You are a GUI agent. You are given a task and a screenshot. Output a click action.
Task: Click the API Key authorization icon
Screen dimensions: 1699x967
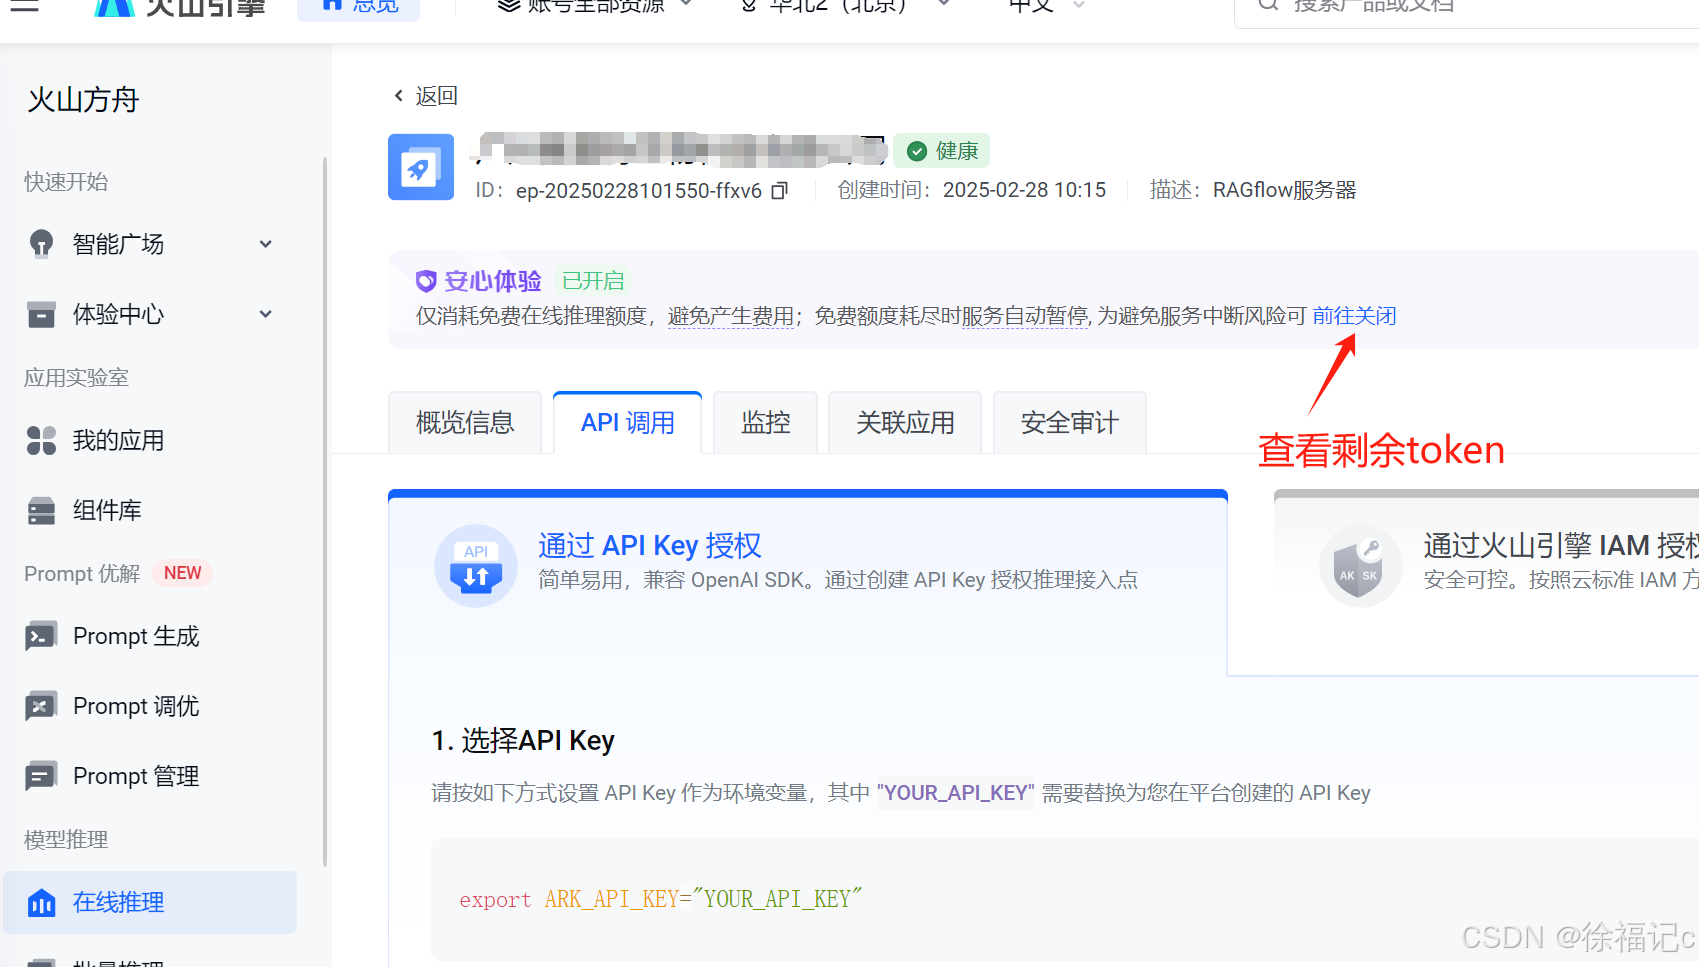(x=476, y=566)
